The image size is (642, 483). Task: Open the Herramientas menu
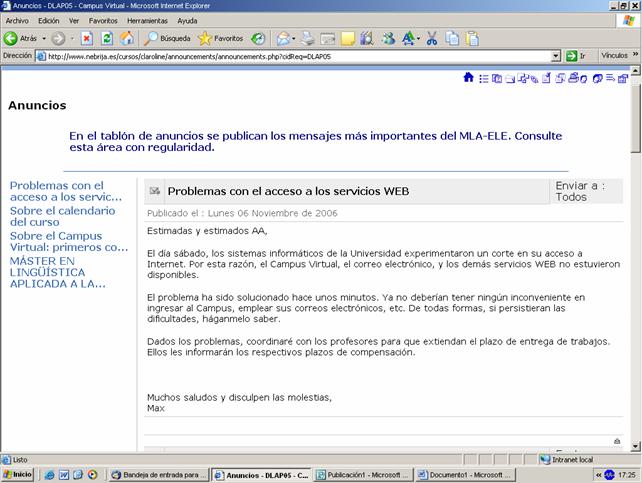[x=147, y=20]
